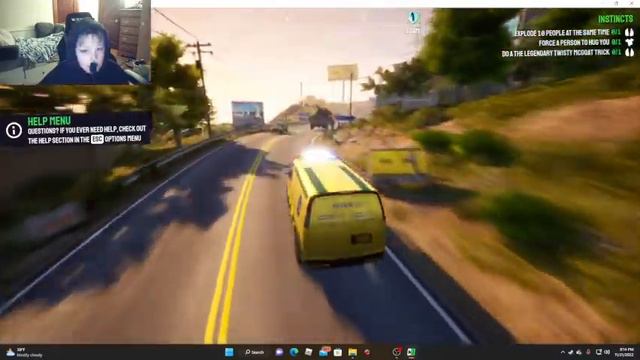Image resolution: width=640 pixels, height=360 pixels.
Task: Click the ESC key hint in help tip
Action: [x=97, y=139]
